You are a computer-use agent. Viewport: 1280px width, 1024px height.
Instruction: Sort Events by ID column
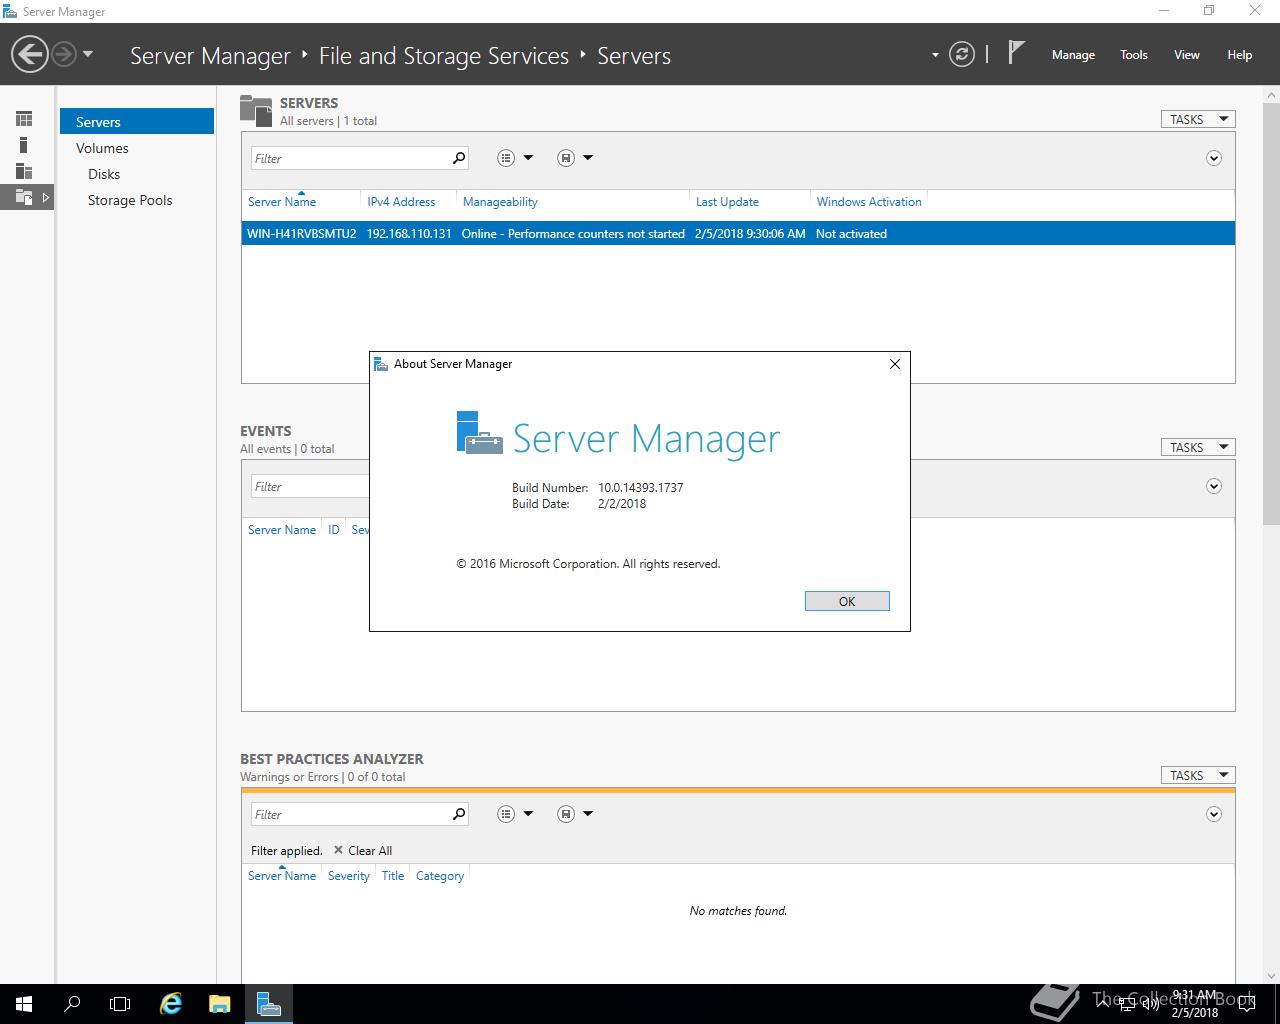click(334, 530)
